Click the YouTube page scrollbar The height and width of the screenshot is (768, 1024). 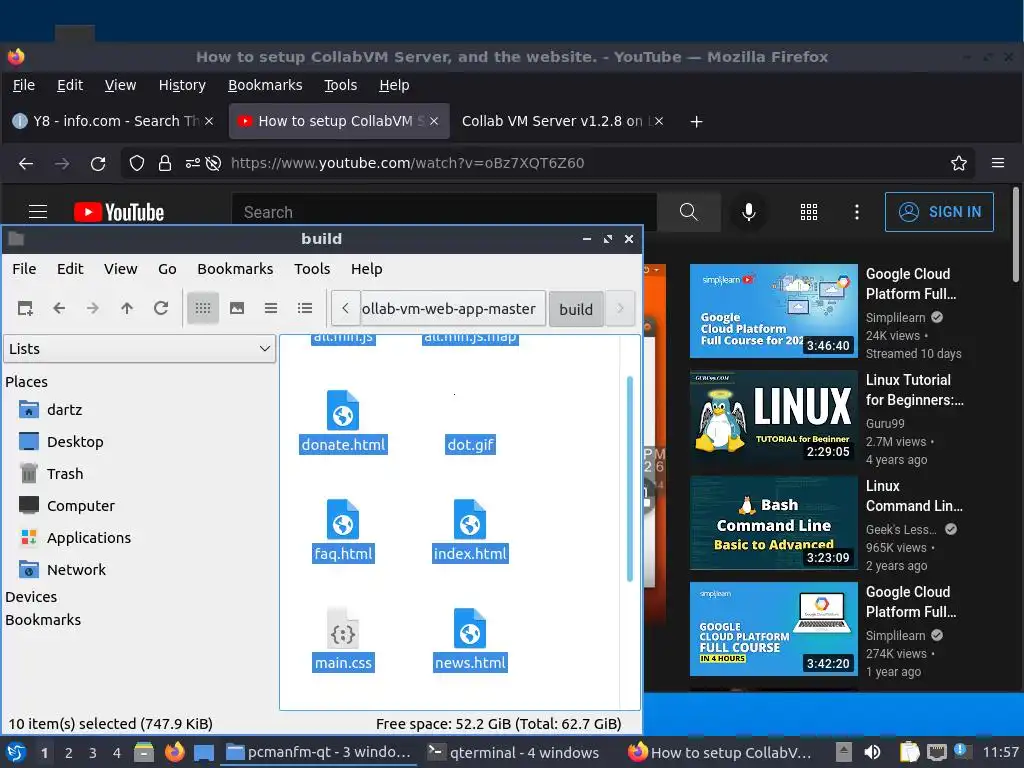[x=1016, y=235]
